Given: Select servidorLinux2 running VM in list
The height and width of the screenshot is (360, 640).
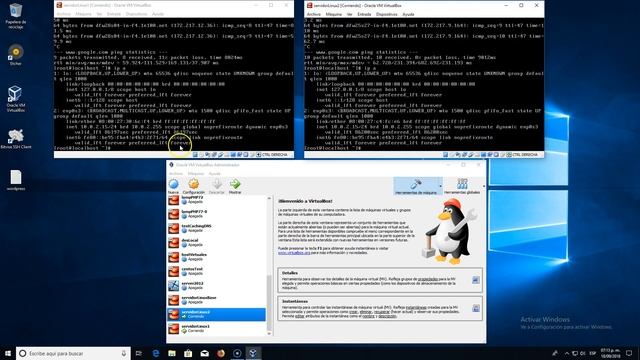Looking at the screenshot, I should click(x=217, y=314).
